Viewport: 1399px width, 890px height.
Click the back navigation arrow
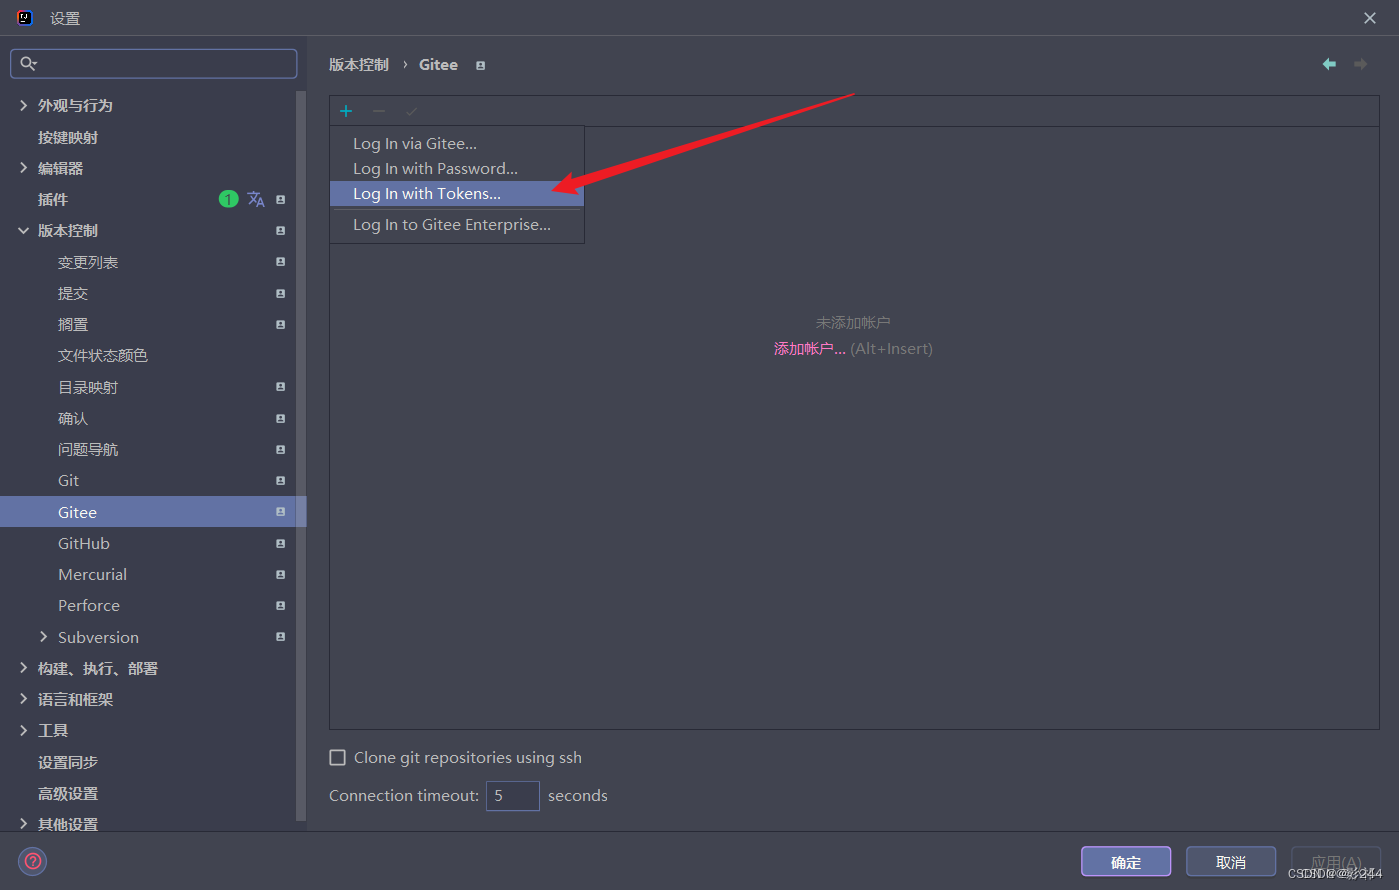click(1329, 64)
